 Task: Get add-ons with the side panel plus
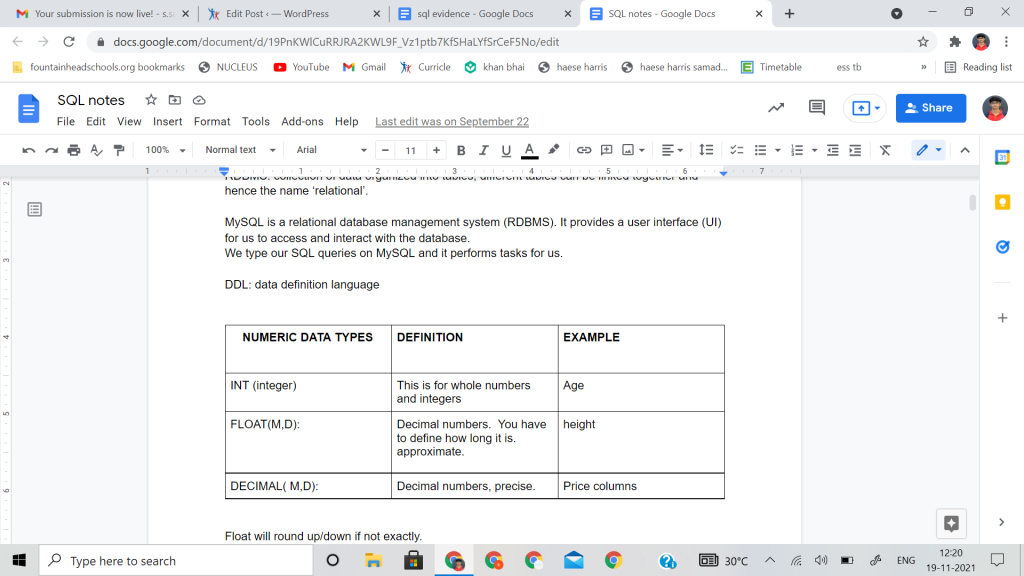pos(1002,318)
